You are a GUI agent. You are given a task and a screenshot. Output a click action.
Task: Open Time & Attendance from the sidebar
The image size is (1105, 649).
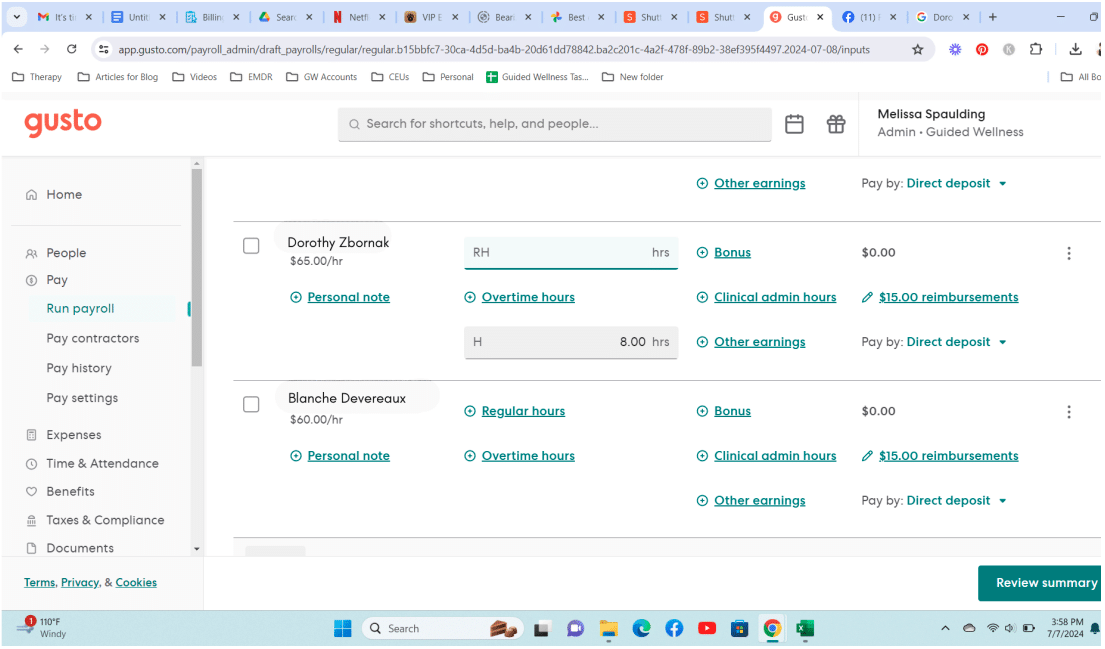tap(34, 463)
